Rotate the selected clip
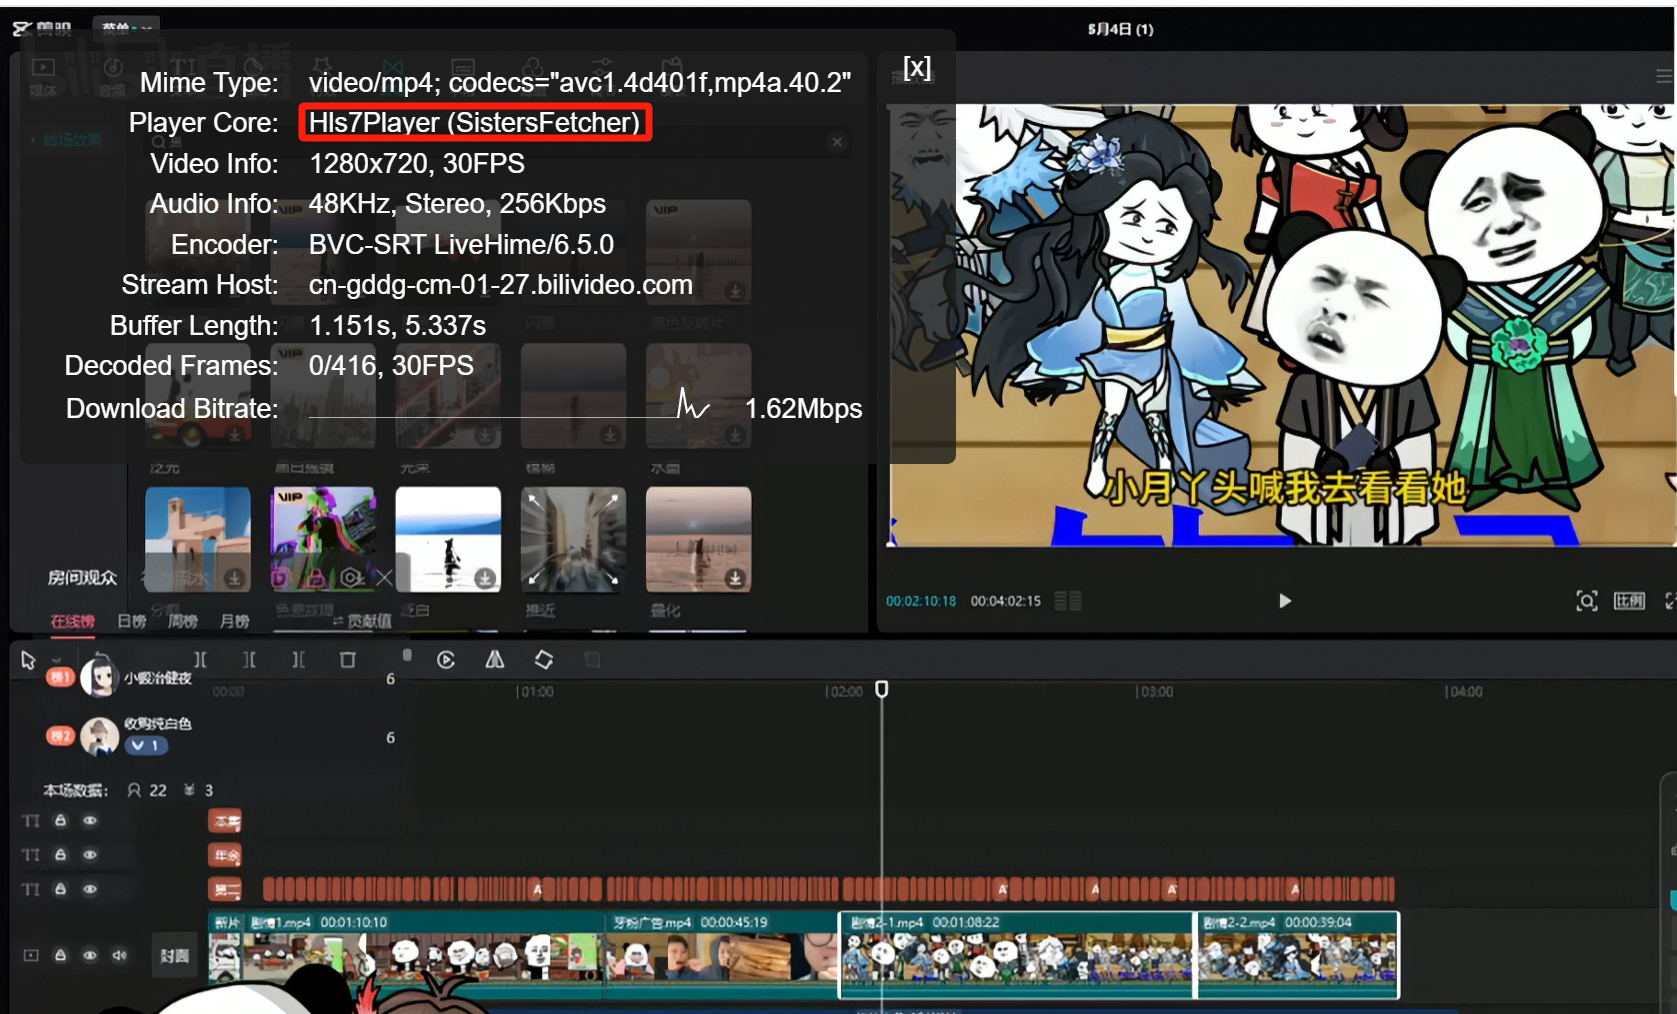This screenshot has width=1677, height=1014. pyautogui.click(x=544, y=660)
